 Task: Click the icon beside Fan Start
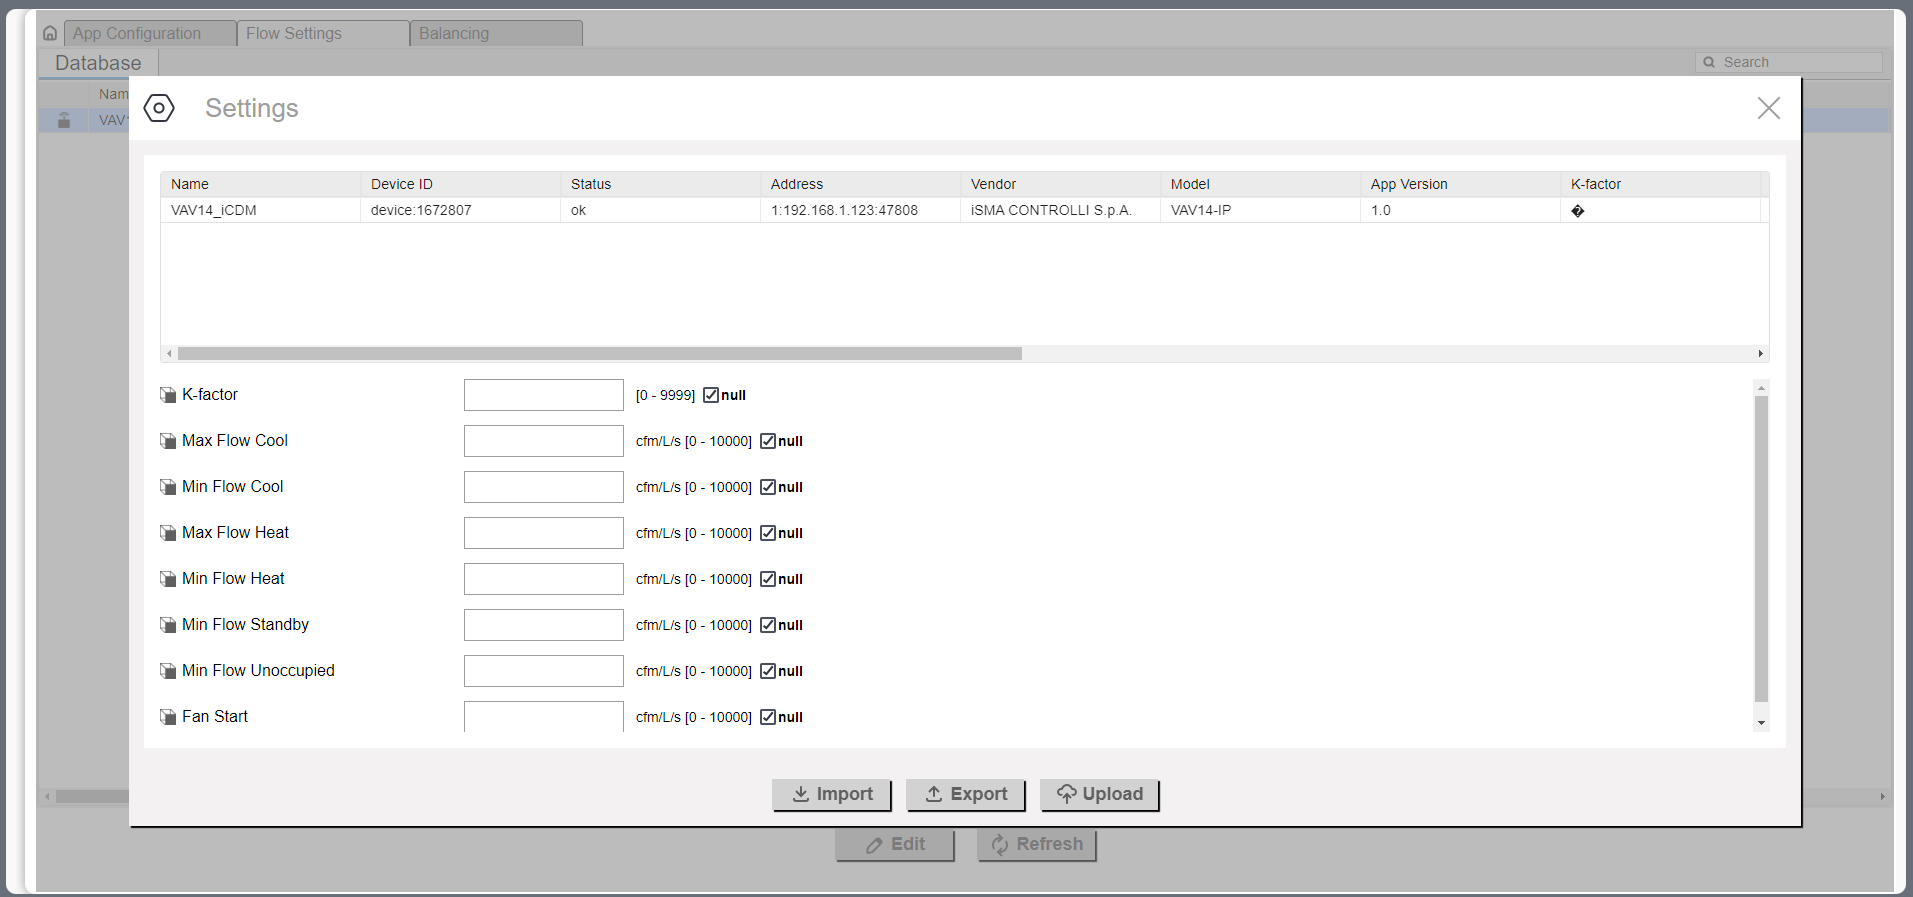click(x=168, y=717)
